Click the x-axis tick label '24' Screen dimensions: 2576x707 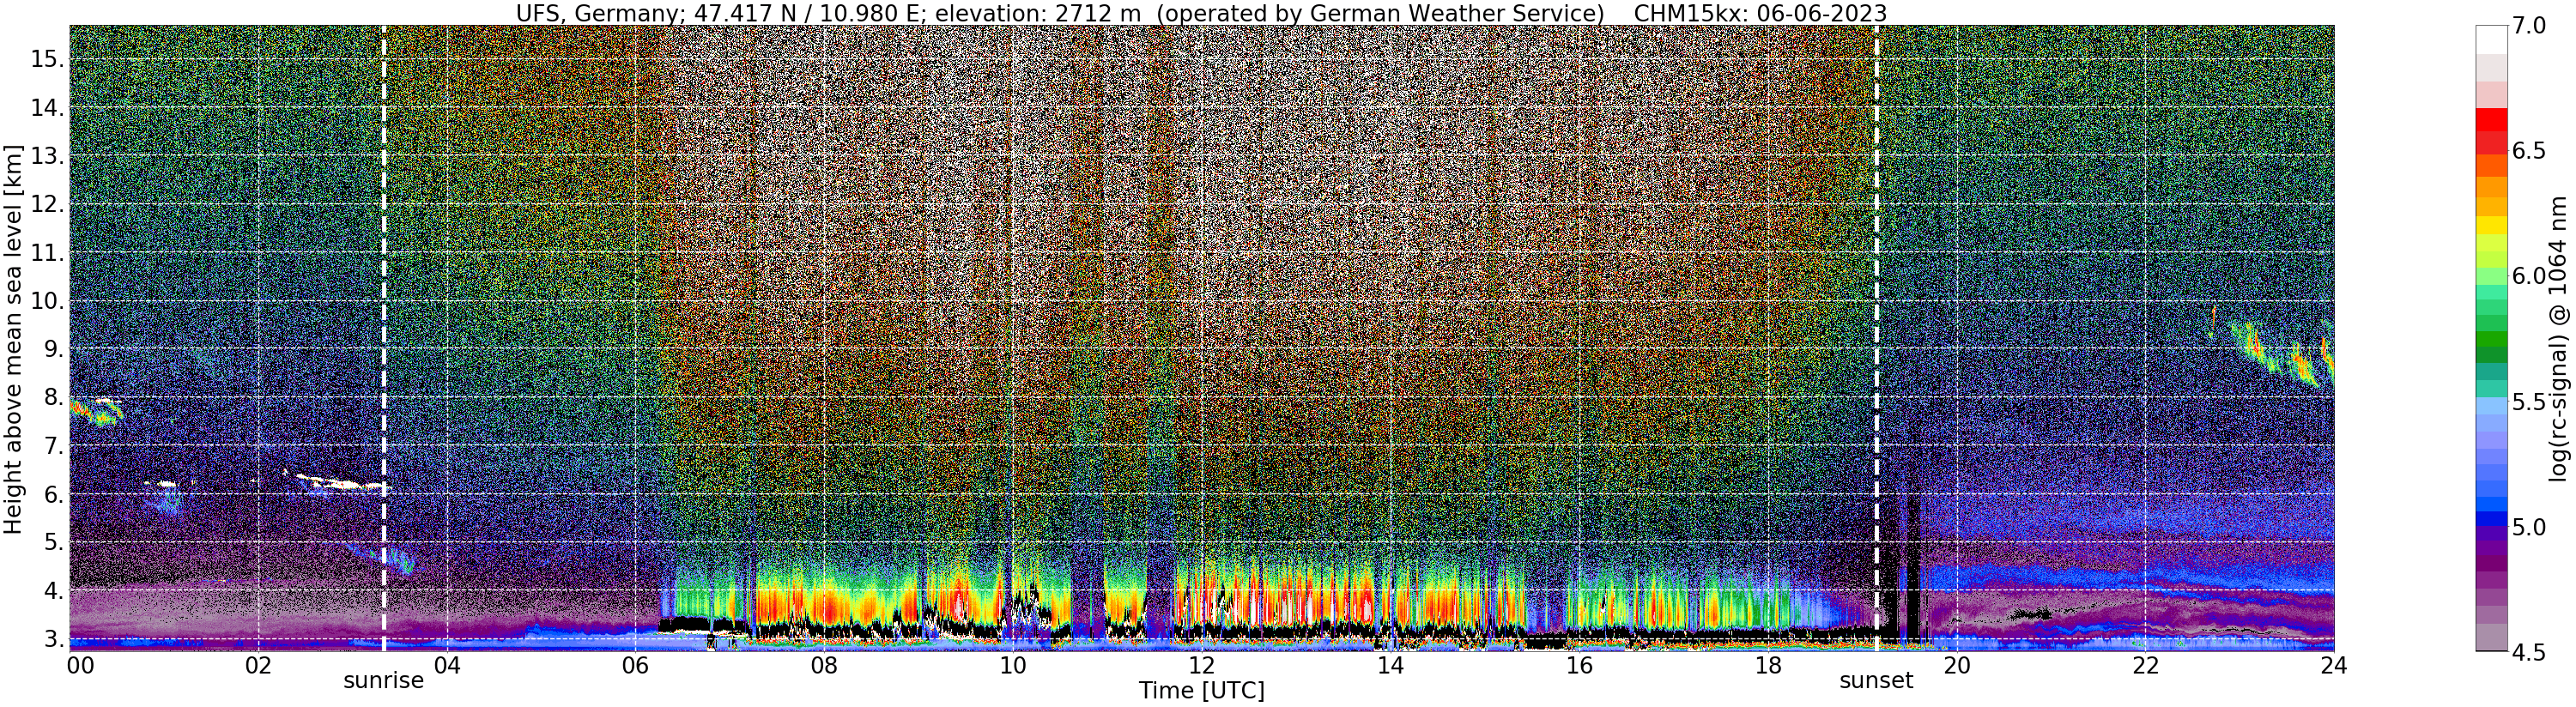click(x=2333, y=666)
